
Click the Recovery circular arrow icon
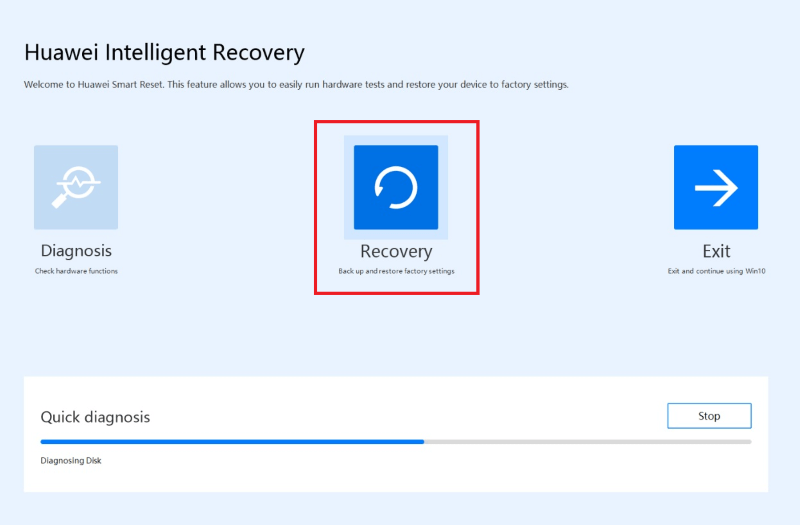pyautogui.click(x=396, y=187)
